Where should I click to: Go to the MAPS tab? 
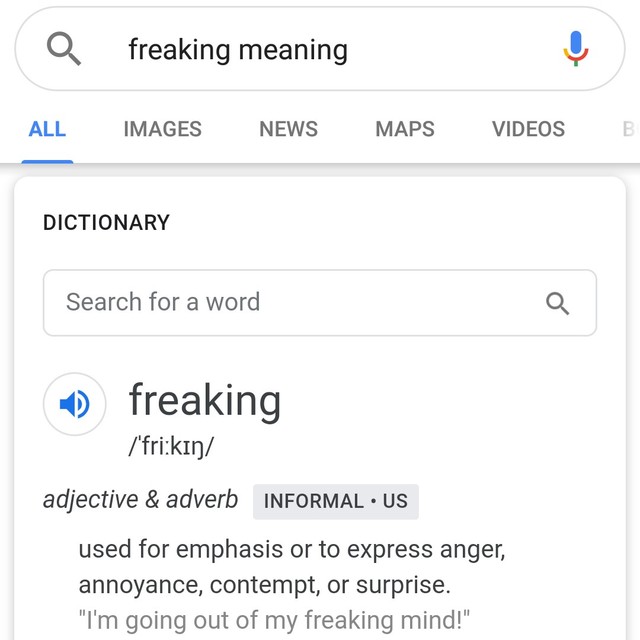405,129
